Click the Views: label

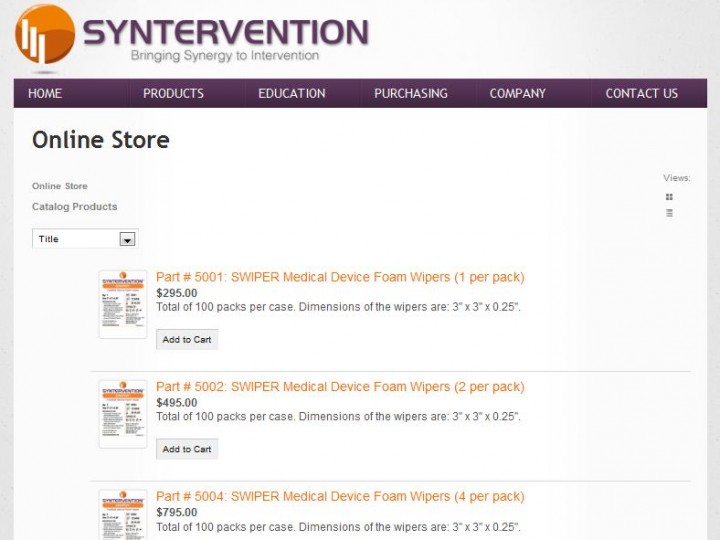click(x=676, y=178)
